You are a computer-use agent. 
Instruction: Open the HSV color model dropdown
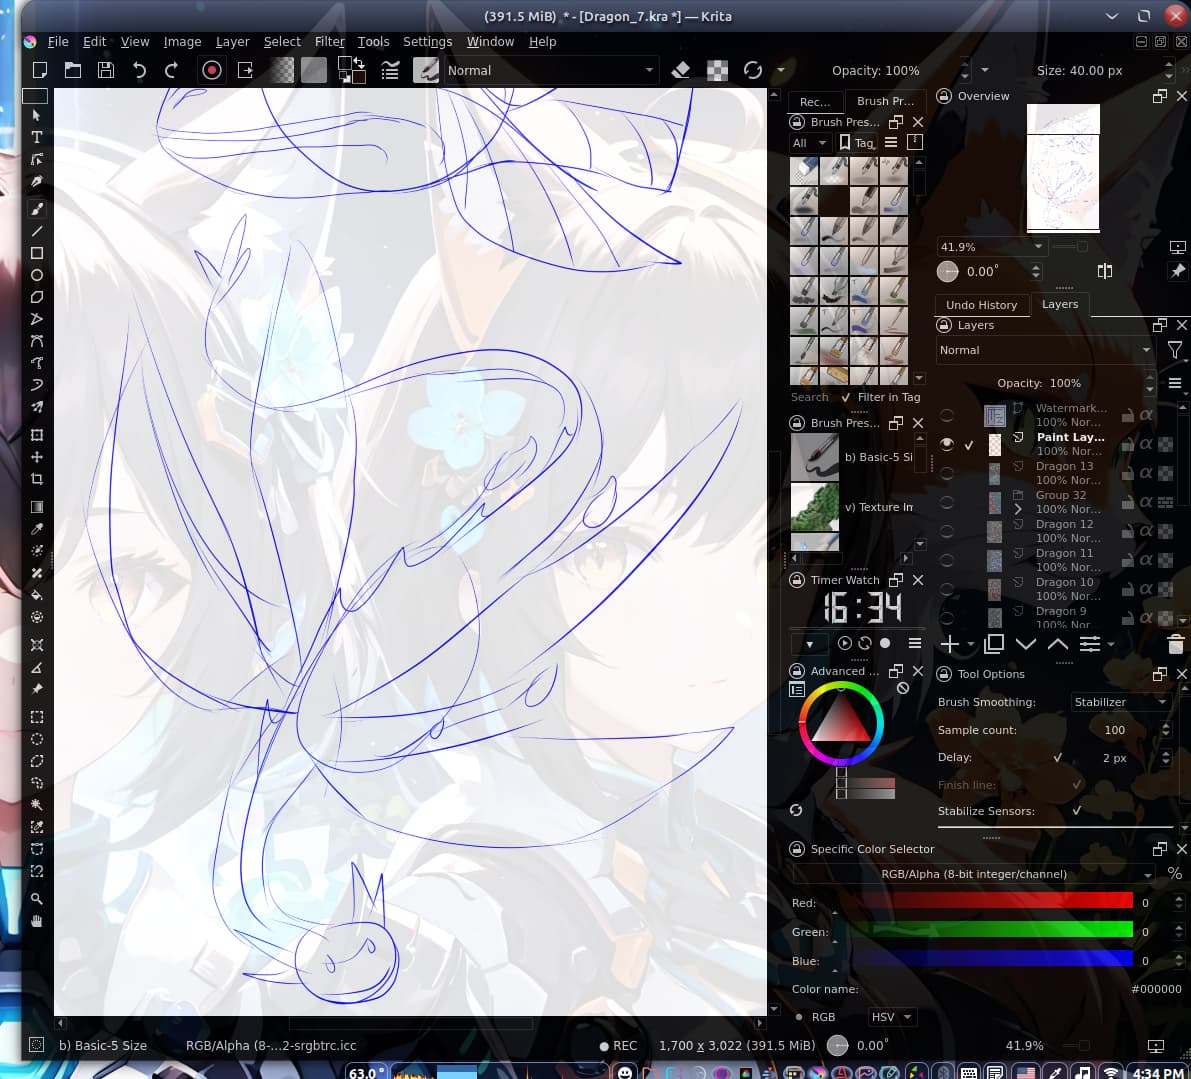point(892,1017)
